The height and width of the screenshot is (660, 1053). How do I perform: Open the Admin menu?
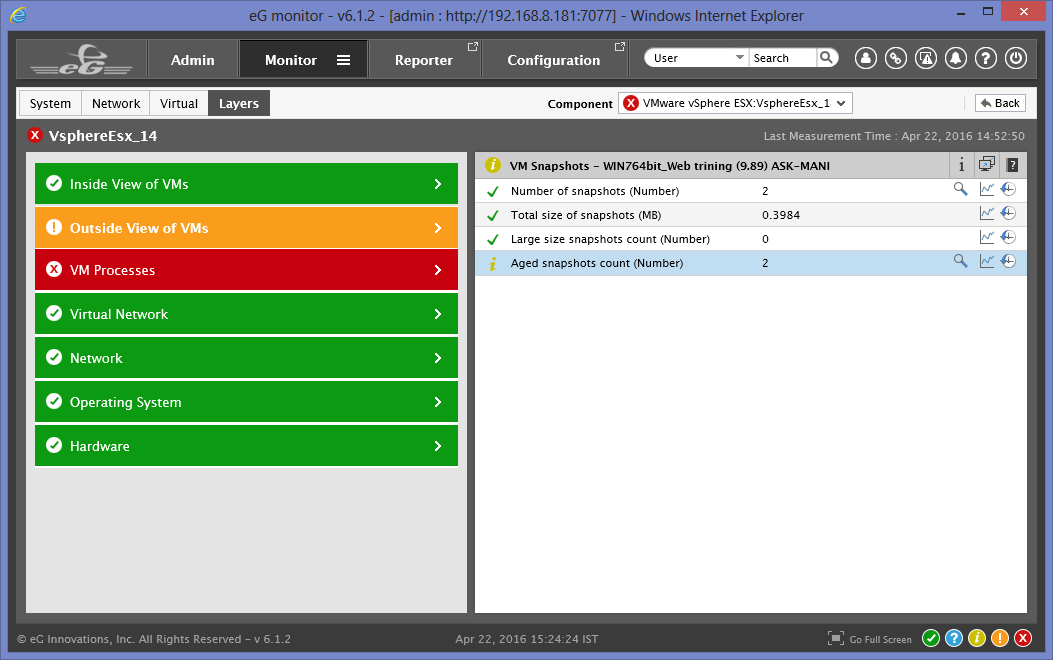click(x=193, y=60)
